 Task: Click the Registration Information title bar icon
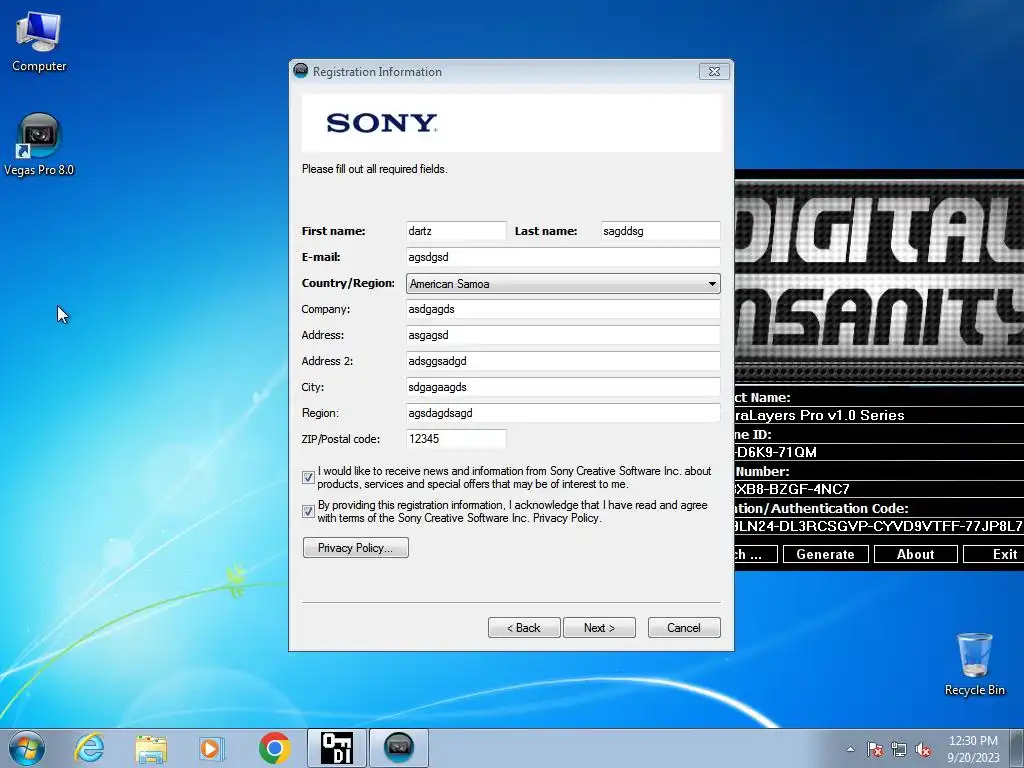pos(300,71)
